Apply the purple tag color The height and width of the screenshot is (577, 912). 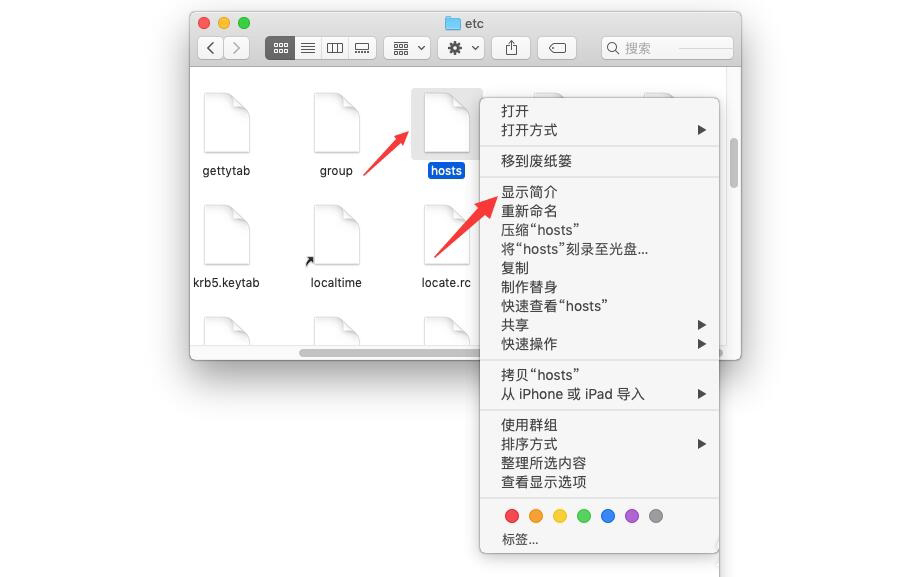pyautogui.click(x=632, y=516)
